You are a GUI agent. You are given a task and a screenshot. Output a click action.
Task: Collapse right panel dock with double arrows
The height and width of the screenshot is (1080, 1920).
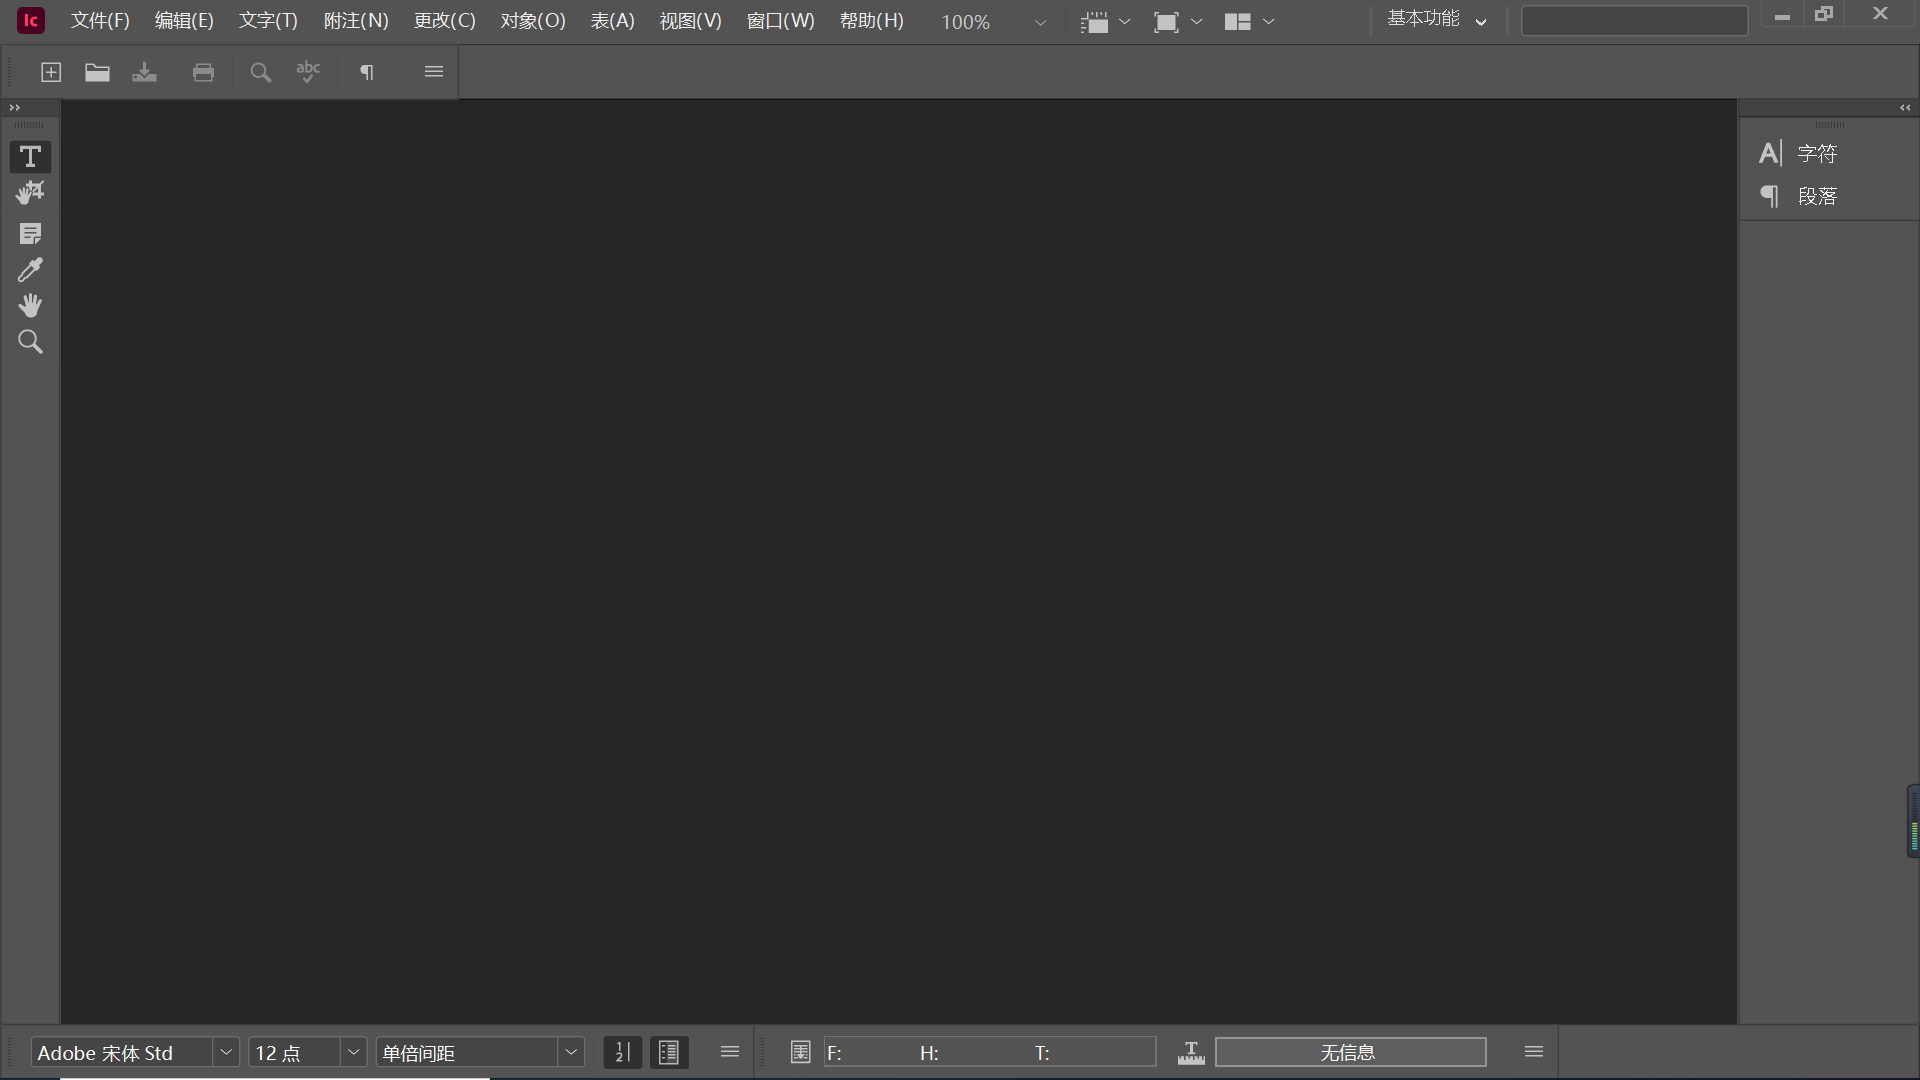coord(1905,107)
